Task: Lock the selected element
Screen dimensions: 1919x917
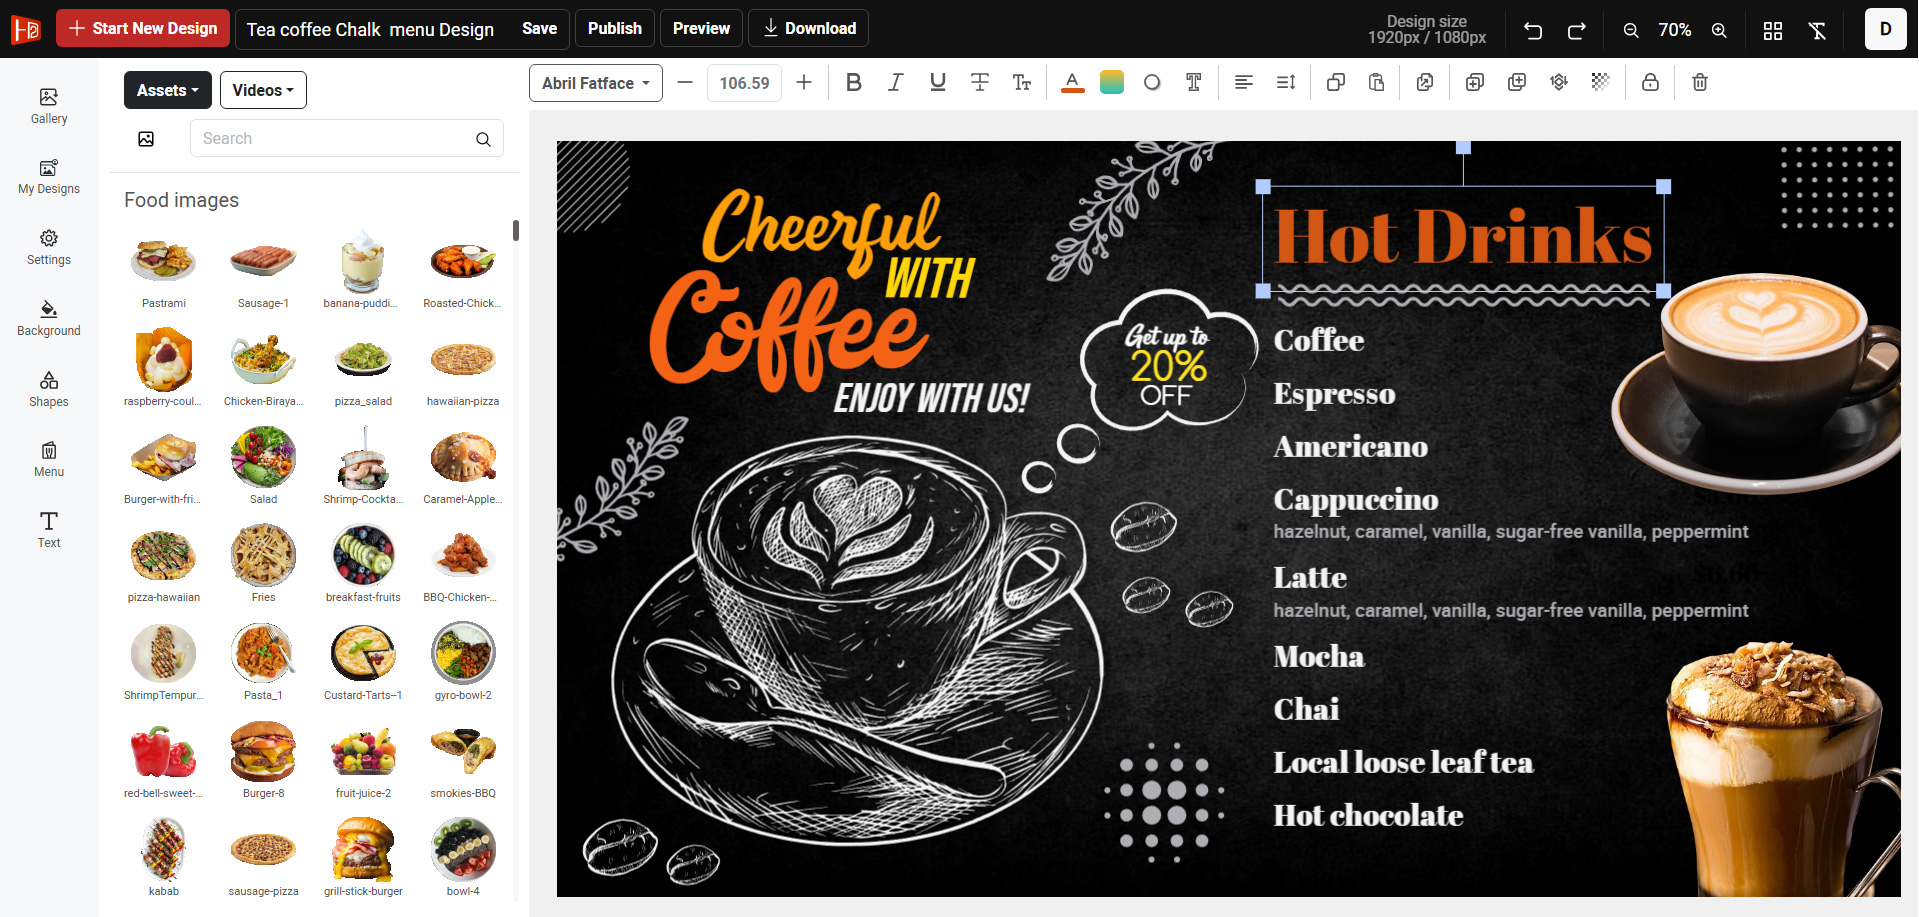Action: click(1650, 82)
